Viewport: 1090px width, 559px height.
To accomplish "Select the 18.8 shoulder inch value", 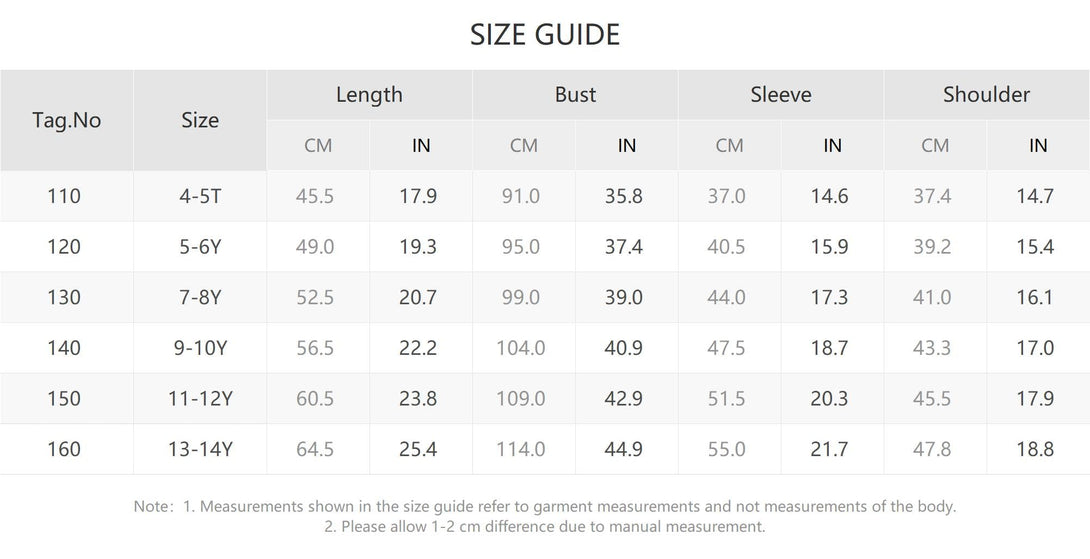I will [1035, 450].
